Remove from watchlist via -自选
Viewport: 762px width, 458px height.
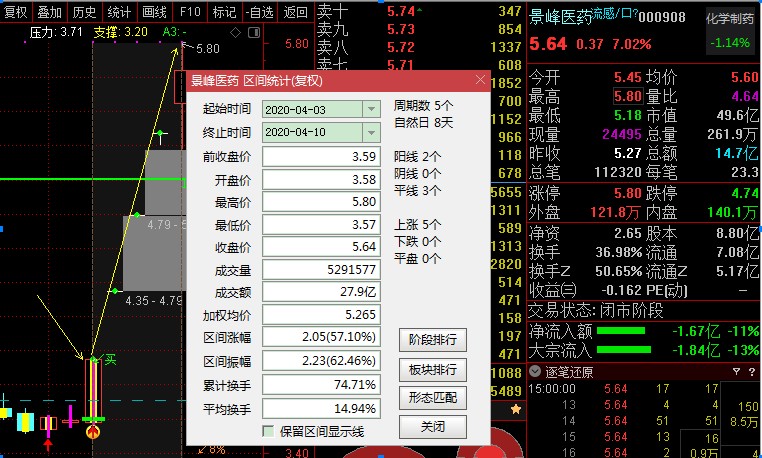260,12
